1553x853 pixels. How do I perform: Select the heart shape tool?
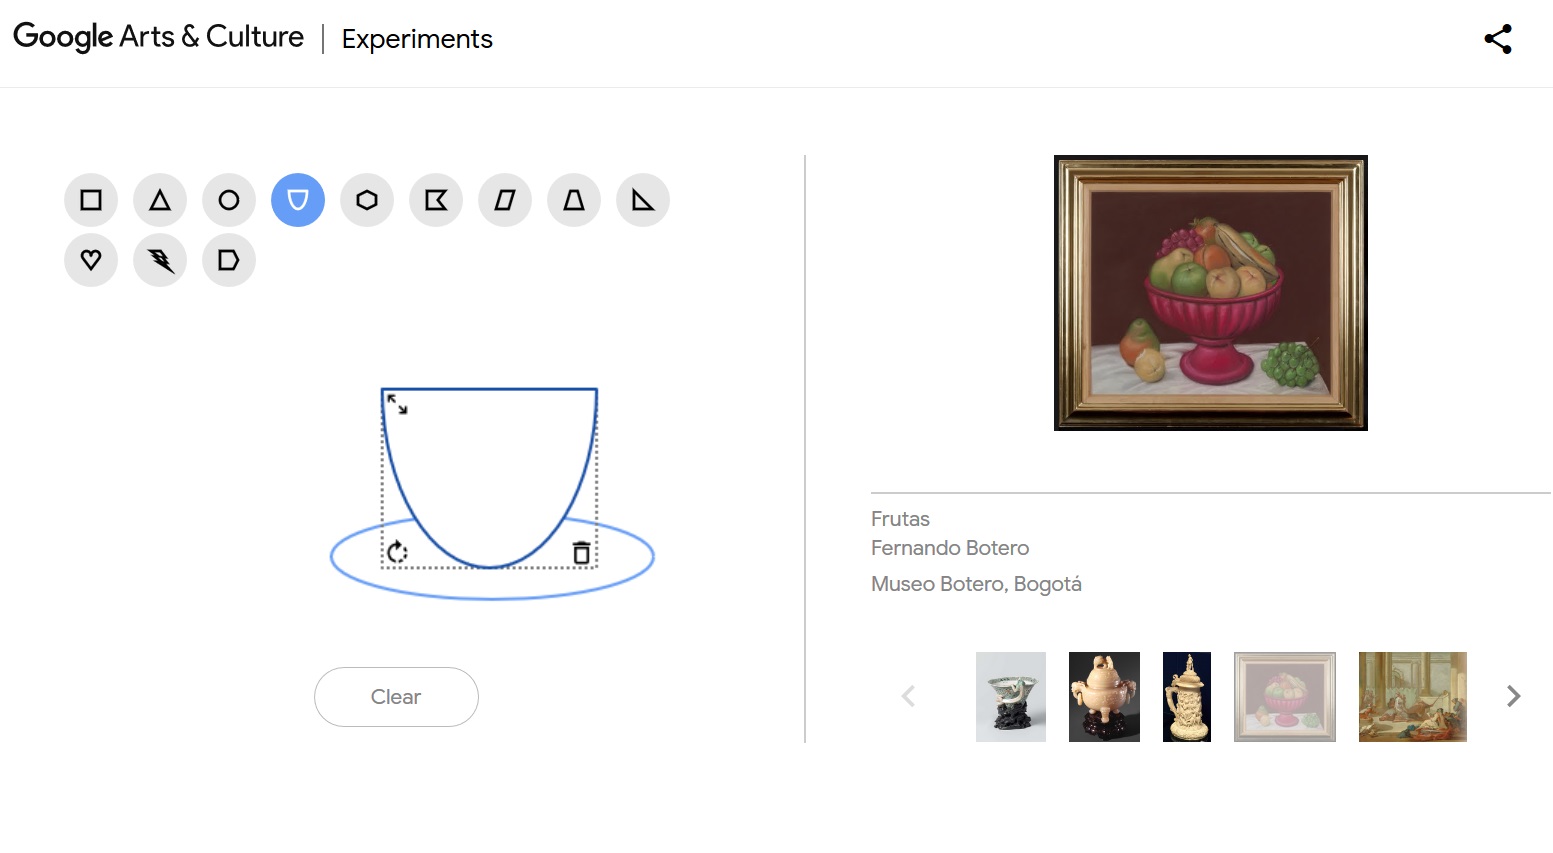pyautogui.click(x=91, y=260)
